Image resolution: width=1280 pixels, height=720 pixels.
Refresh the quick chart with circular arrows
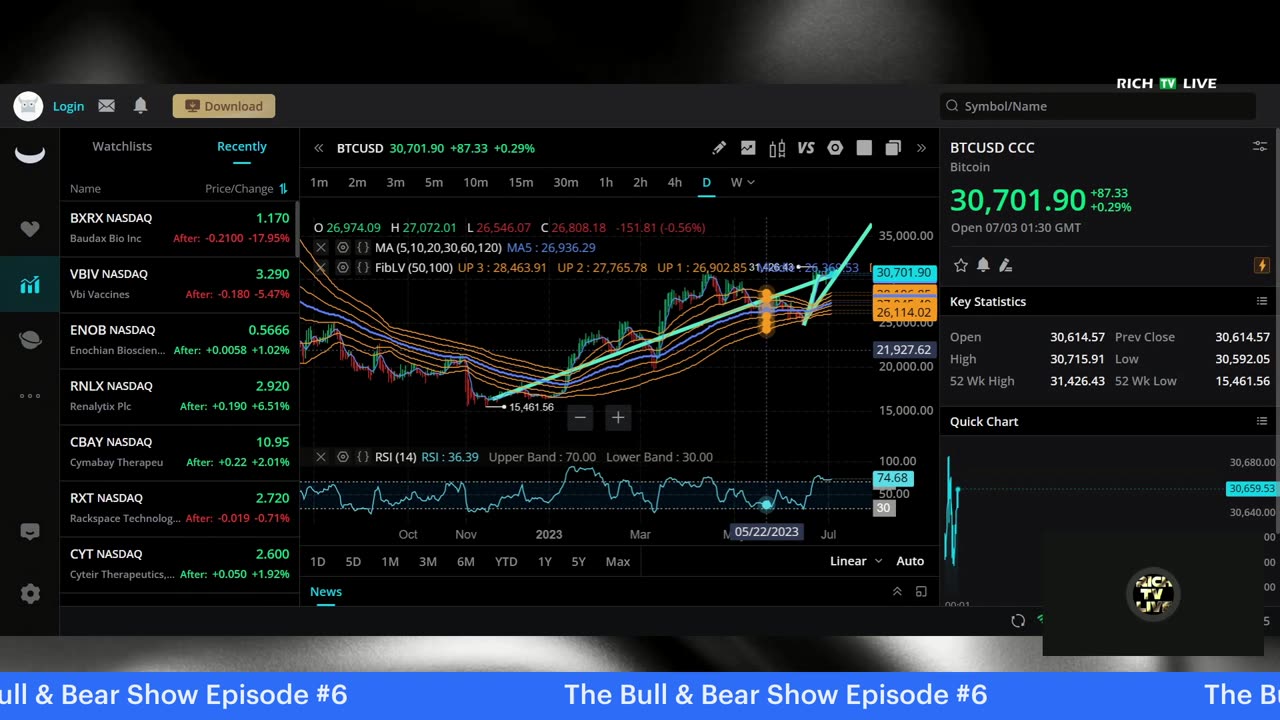(x=1018, y=621)
